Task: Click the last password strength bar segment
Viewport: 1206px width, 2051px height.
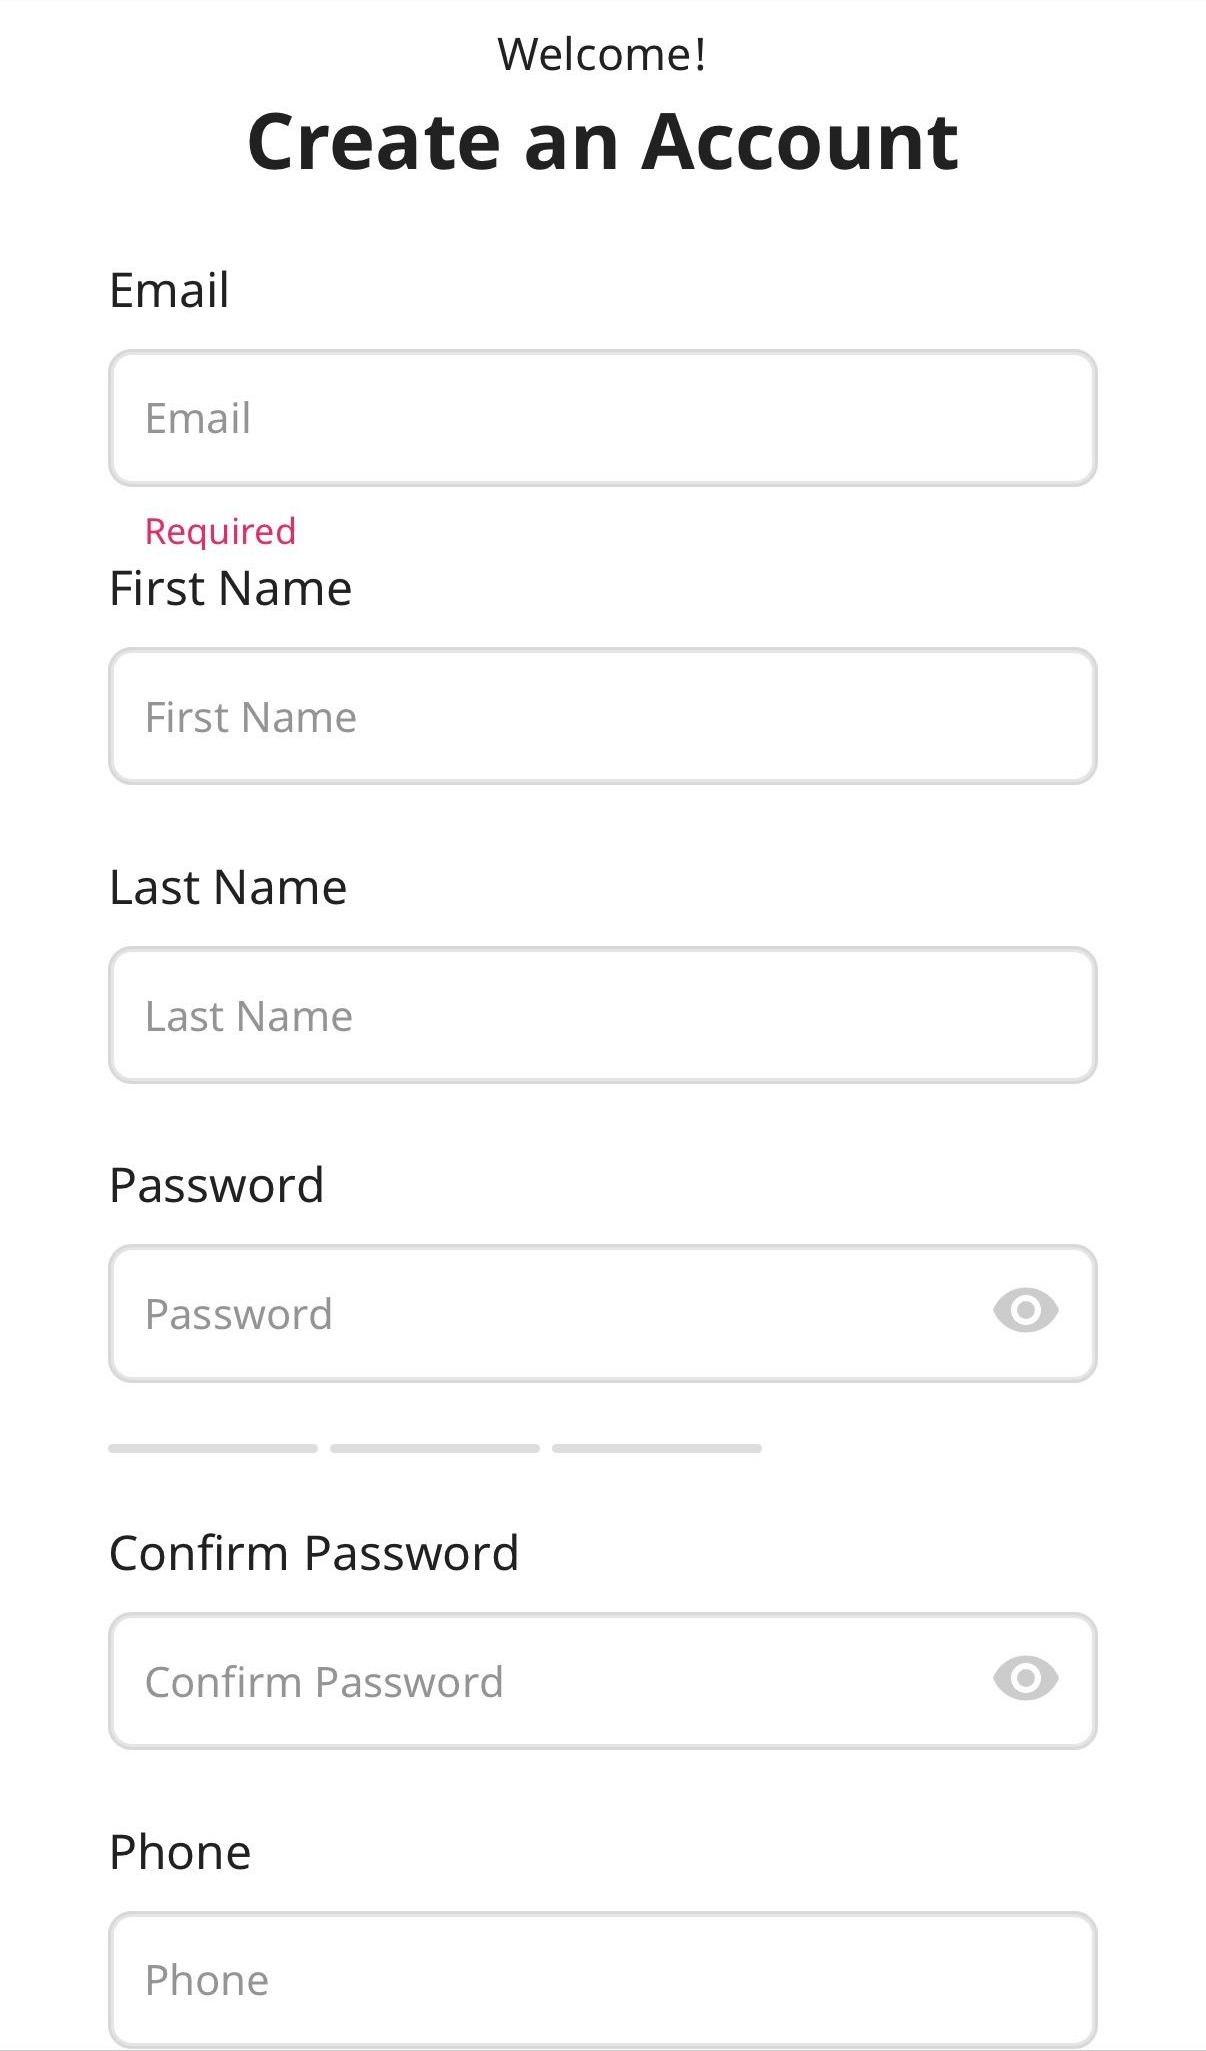Action: pyautogui.click(x=658, y=1446)
